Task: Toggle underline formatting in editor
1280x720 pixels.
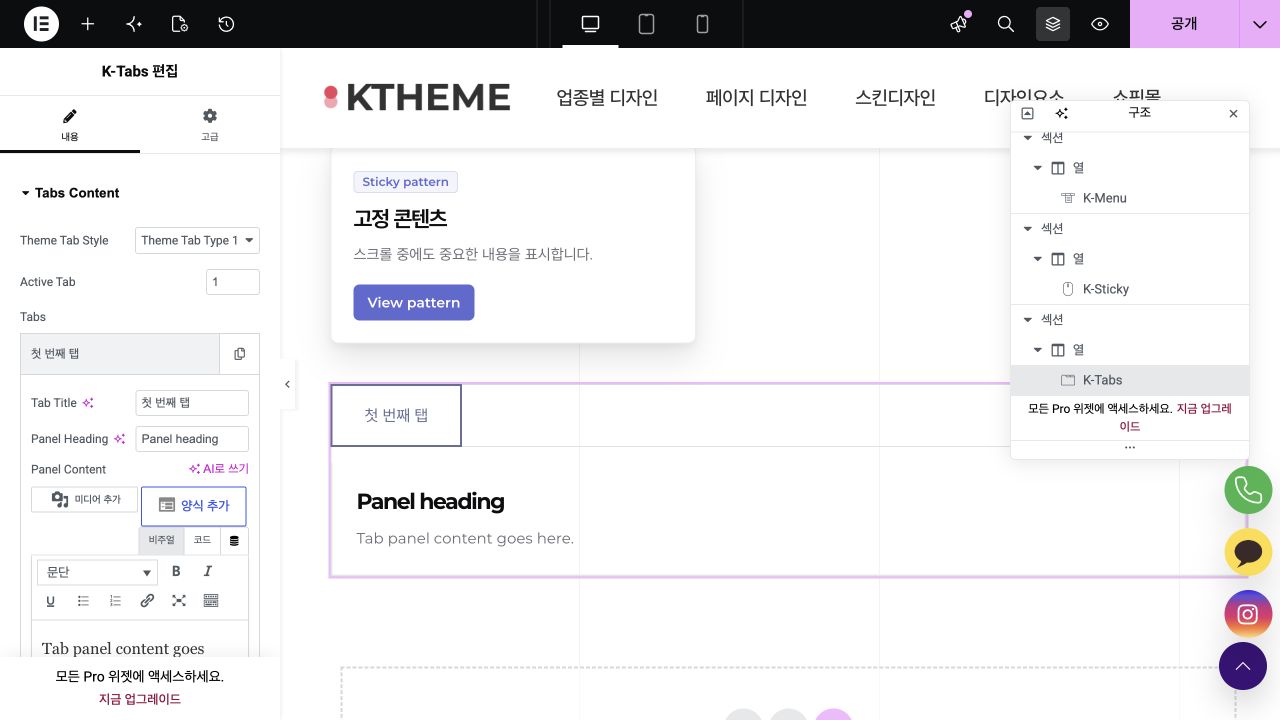Action: (x=51, y=601)
